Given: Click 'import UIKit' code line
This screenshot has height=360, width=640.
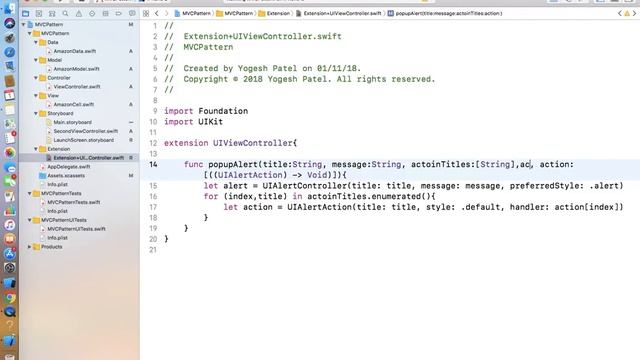Looking at the screenshot, I should point(193,122).
